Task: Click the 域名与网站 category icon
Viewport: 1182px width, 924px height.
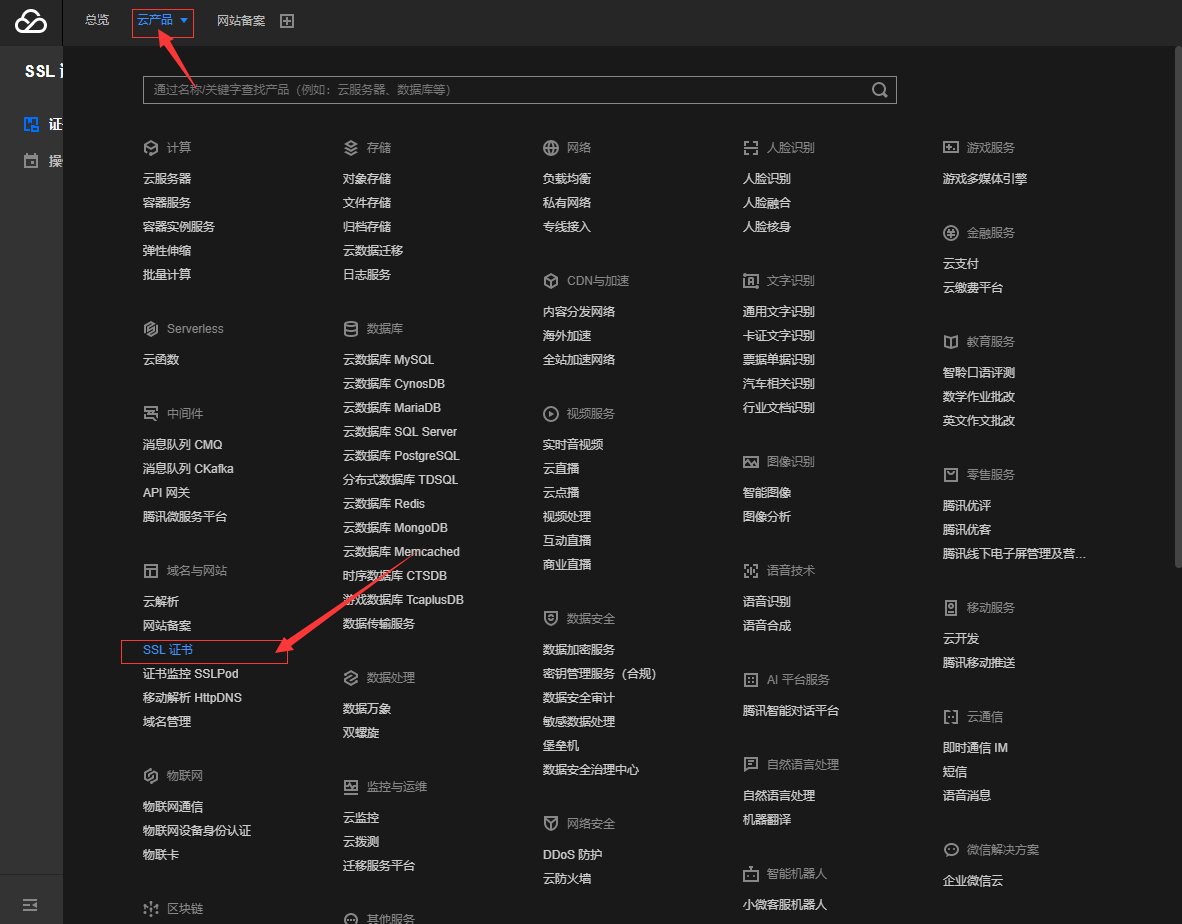Action: tap(151, 571)
